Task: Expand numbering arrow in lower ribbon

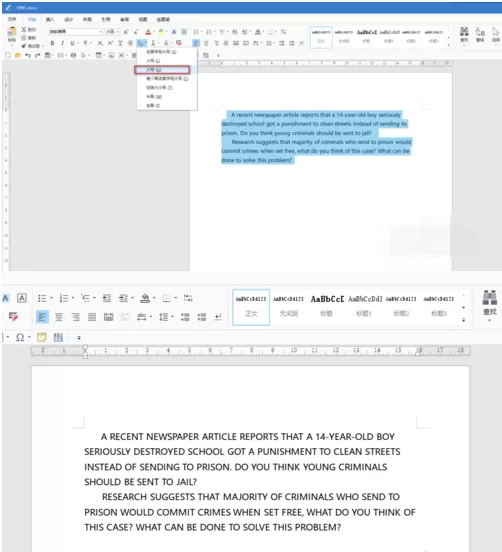Action: (73, 298)
